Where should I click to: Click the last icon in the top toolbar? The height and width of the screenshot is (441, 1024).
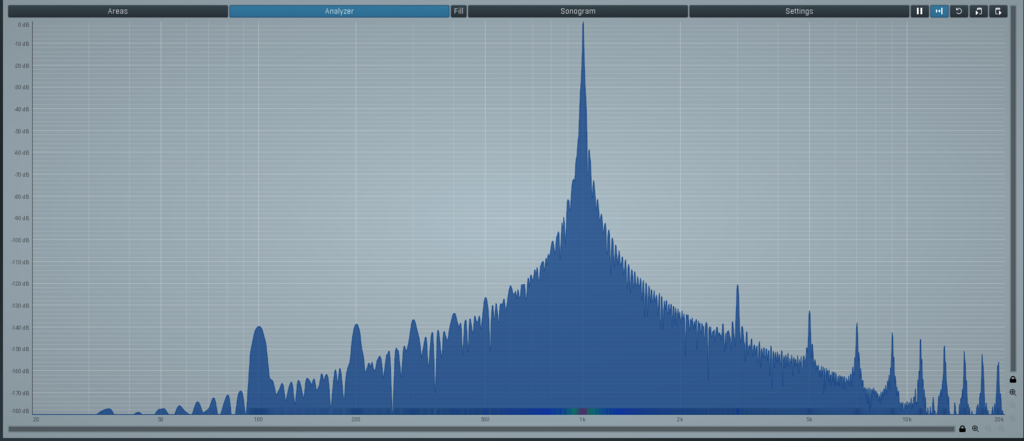tap(998, 11)
